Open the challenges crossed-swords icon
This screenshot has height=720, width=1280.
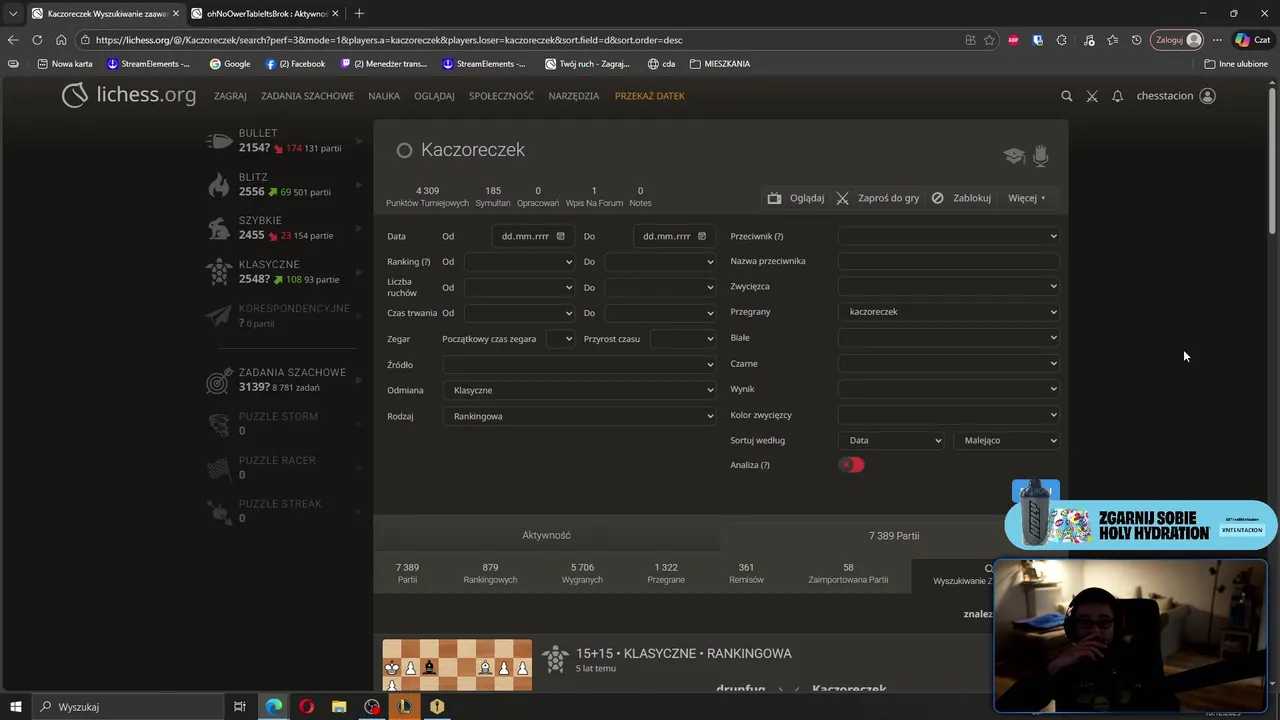[1092, 96]
